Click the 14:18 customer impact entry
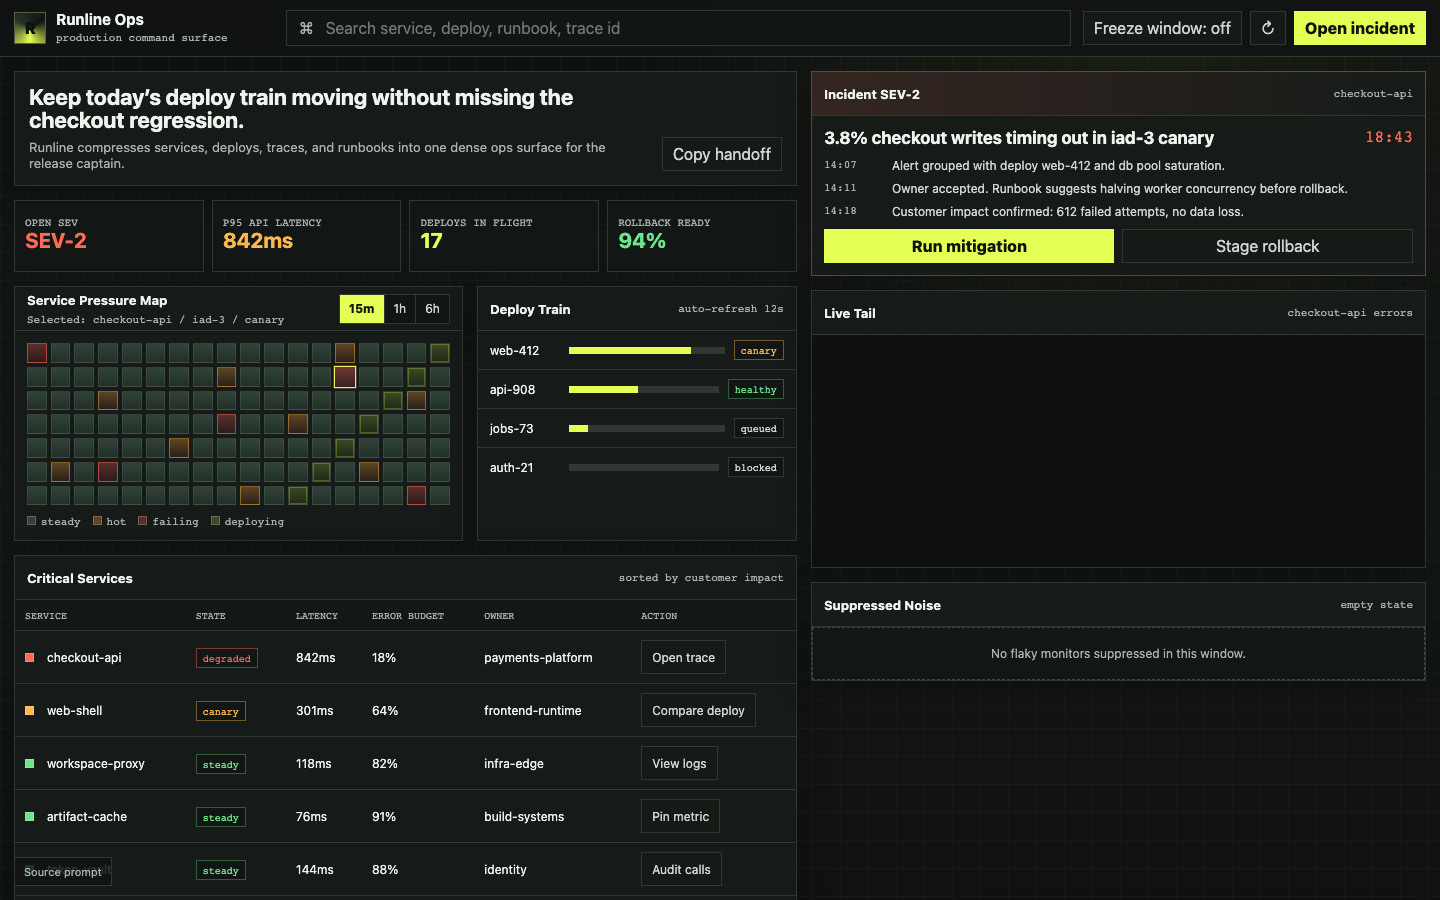Image resolution: width=1440 pixels, height=900 pixels. tap(1118, 212)
